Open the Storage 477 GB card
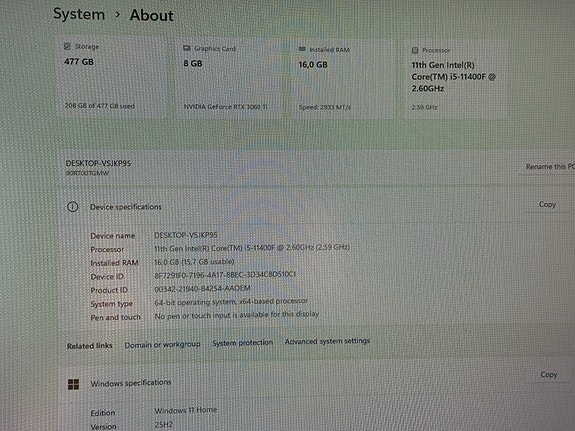 111,77
